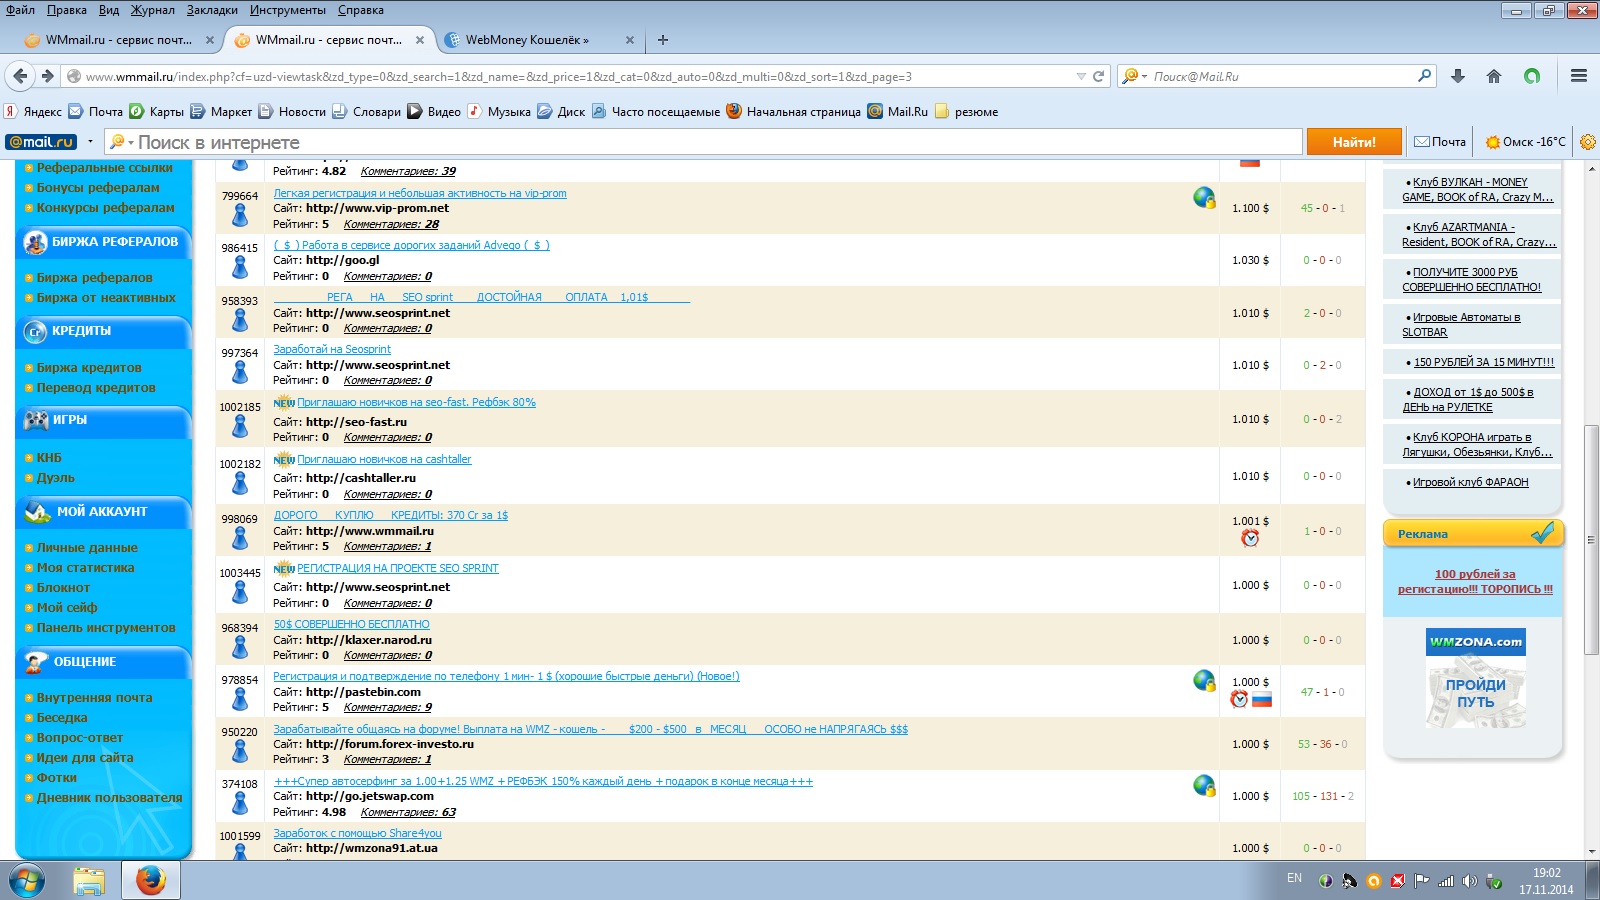Click the orange Найти! button
The width and height of the screenshot is (1600, 900).
[x=1354, y=142]
